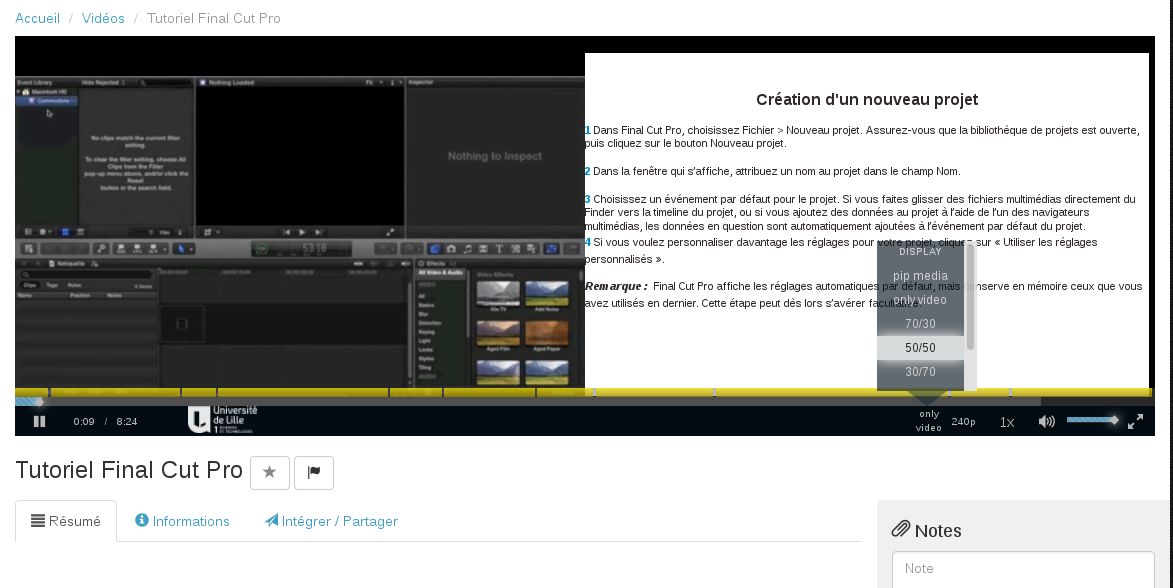
Task: Open the Vidéos breadcrumb link
Action: 103,18
